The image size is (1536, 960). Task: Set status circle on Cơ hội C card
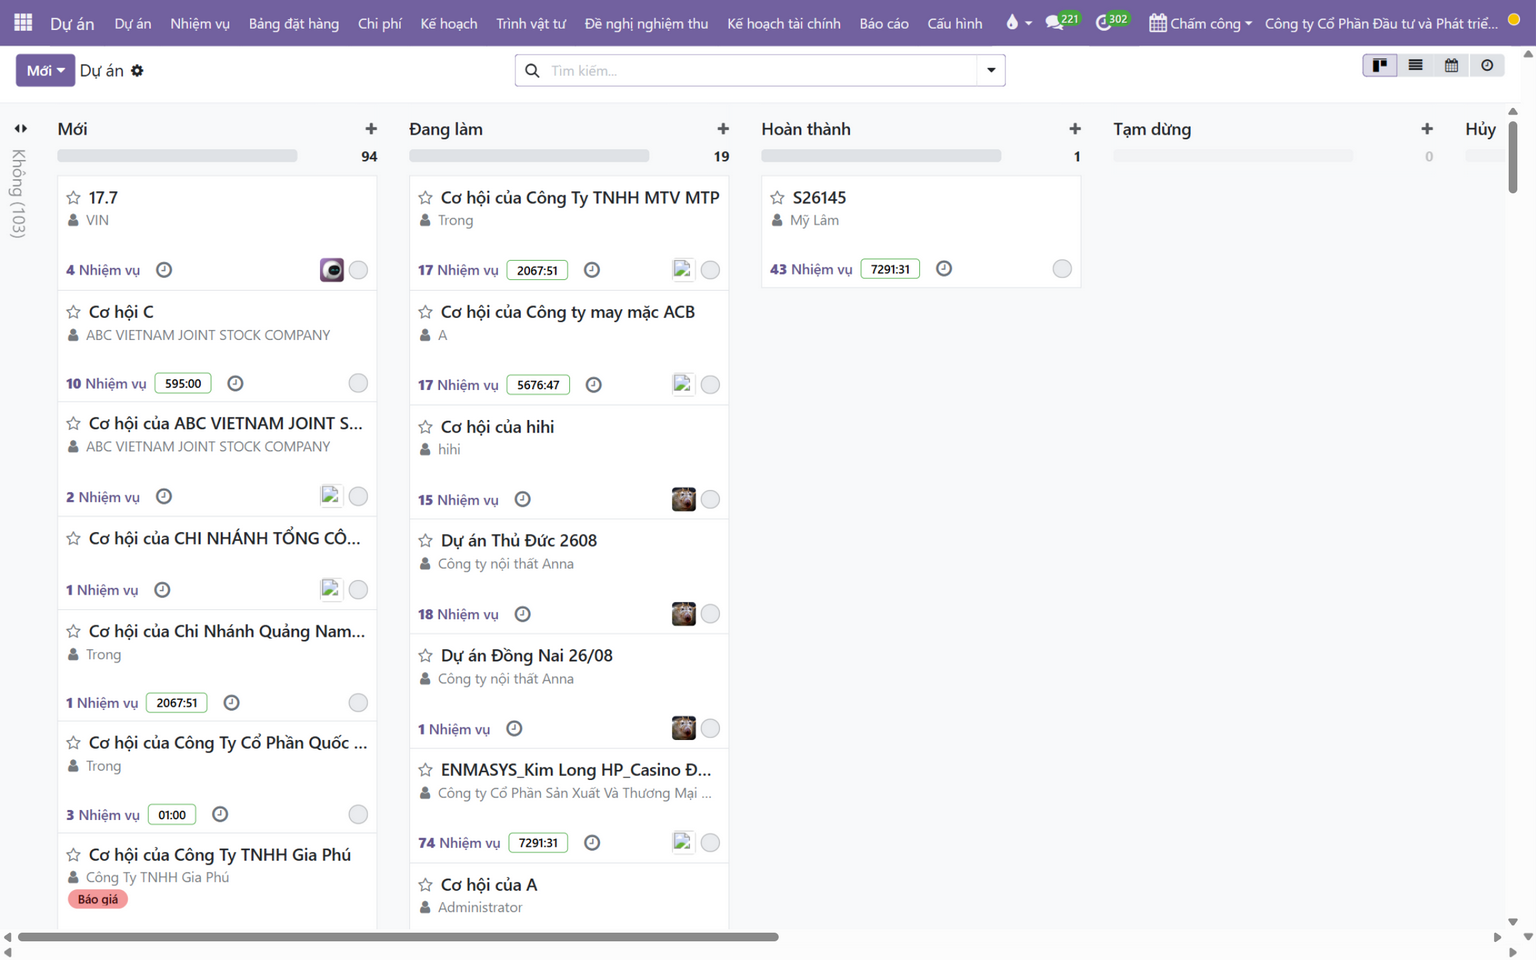(x=358, y=383)
